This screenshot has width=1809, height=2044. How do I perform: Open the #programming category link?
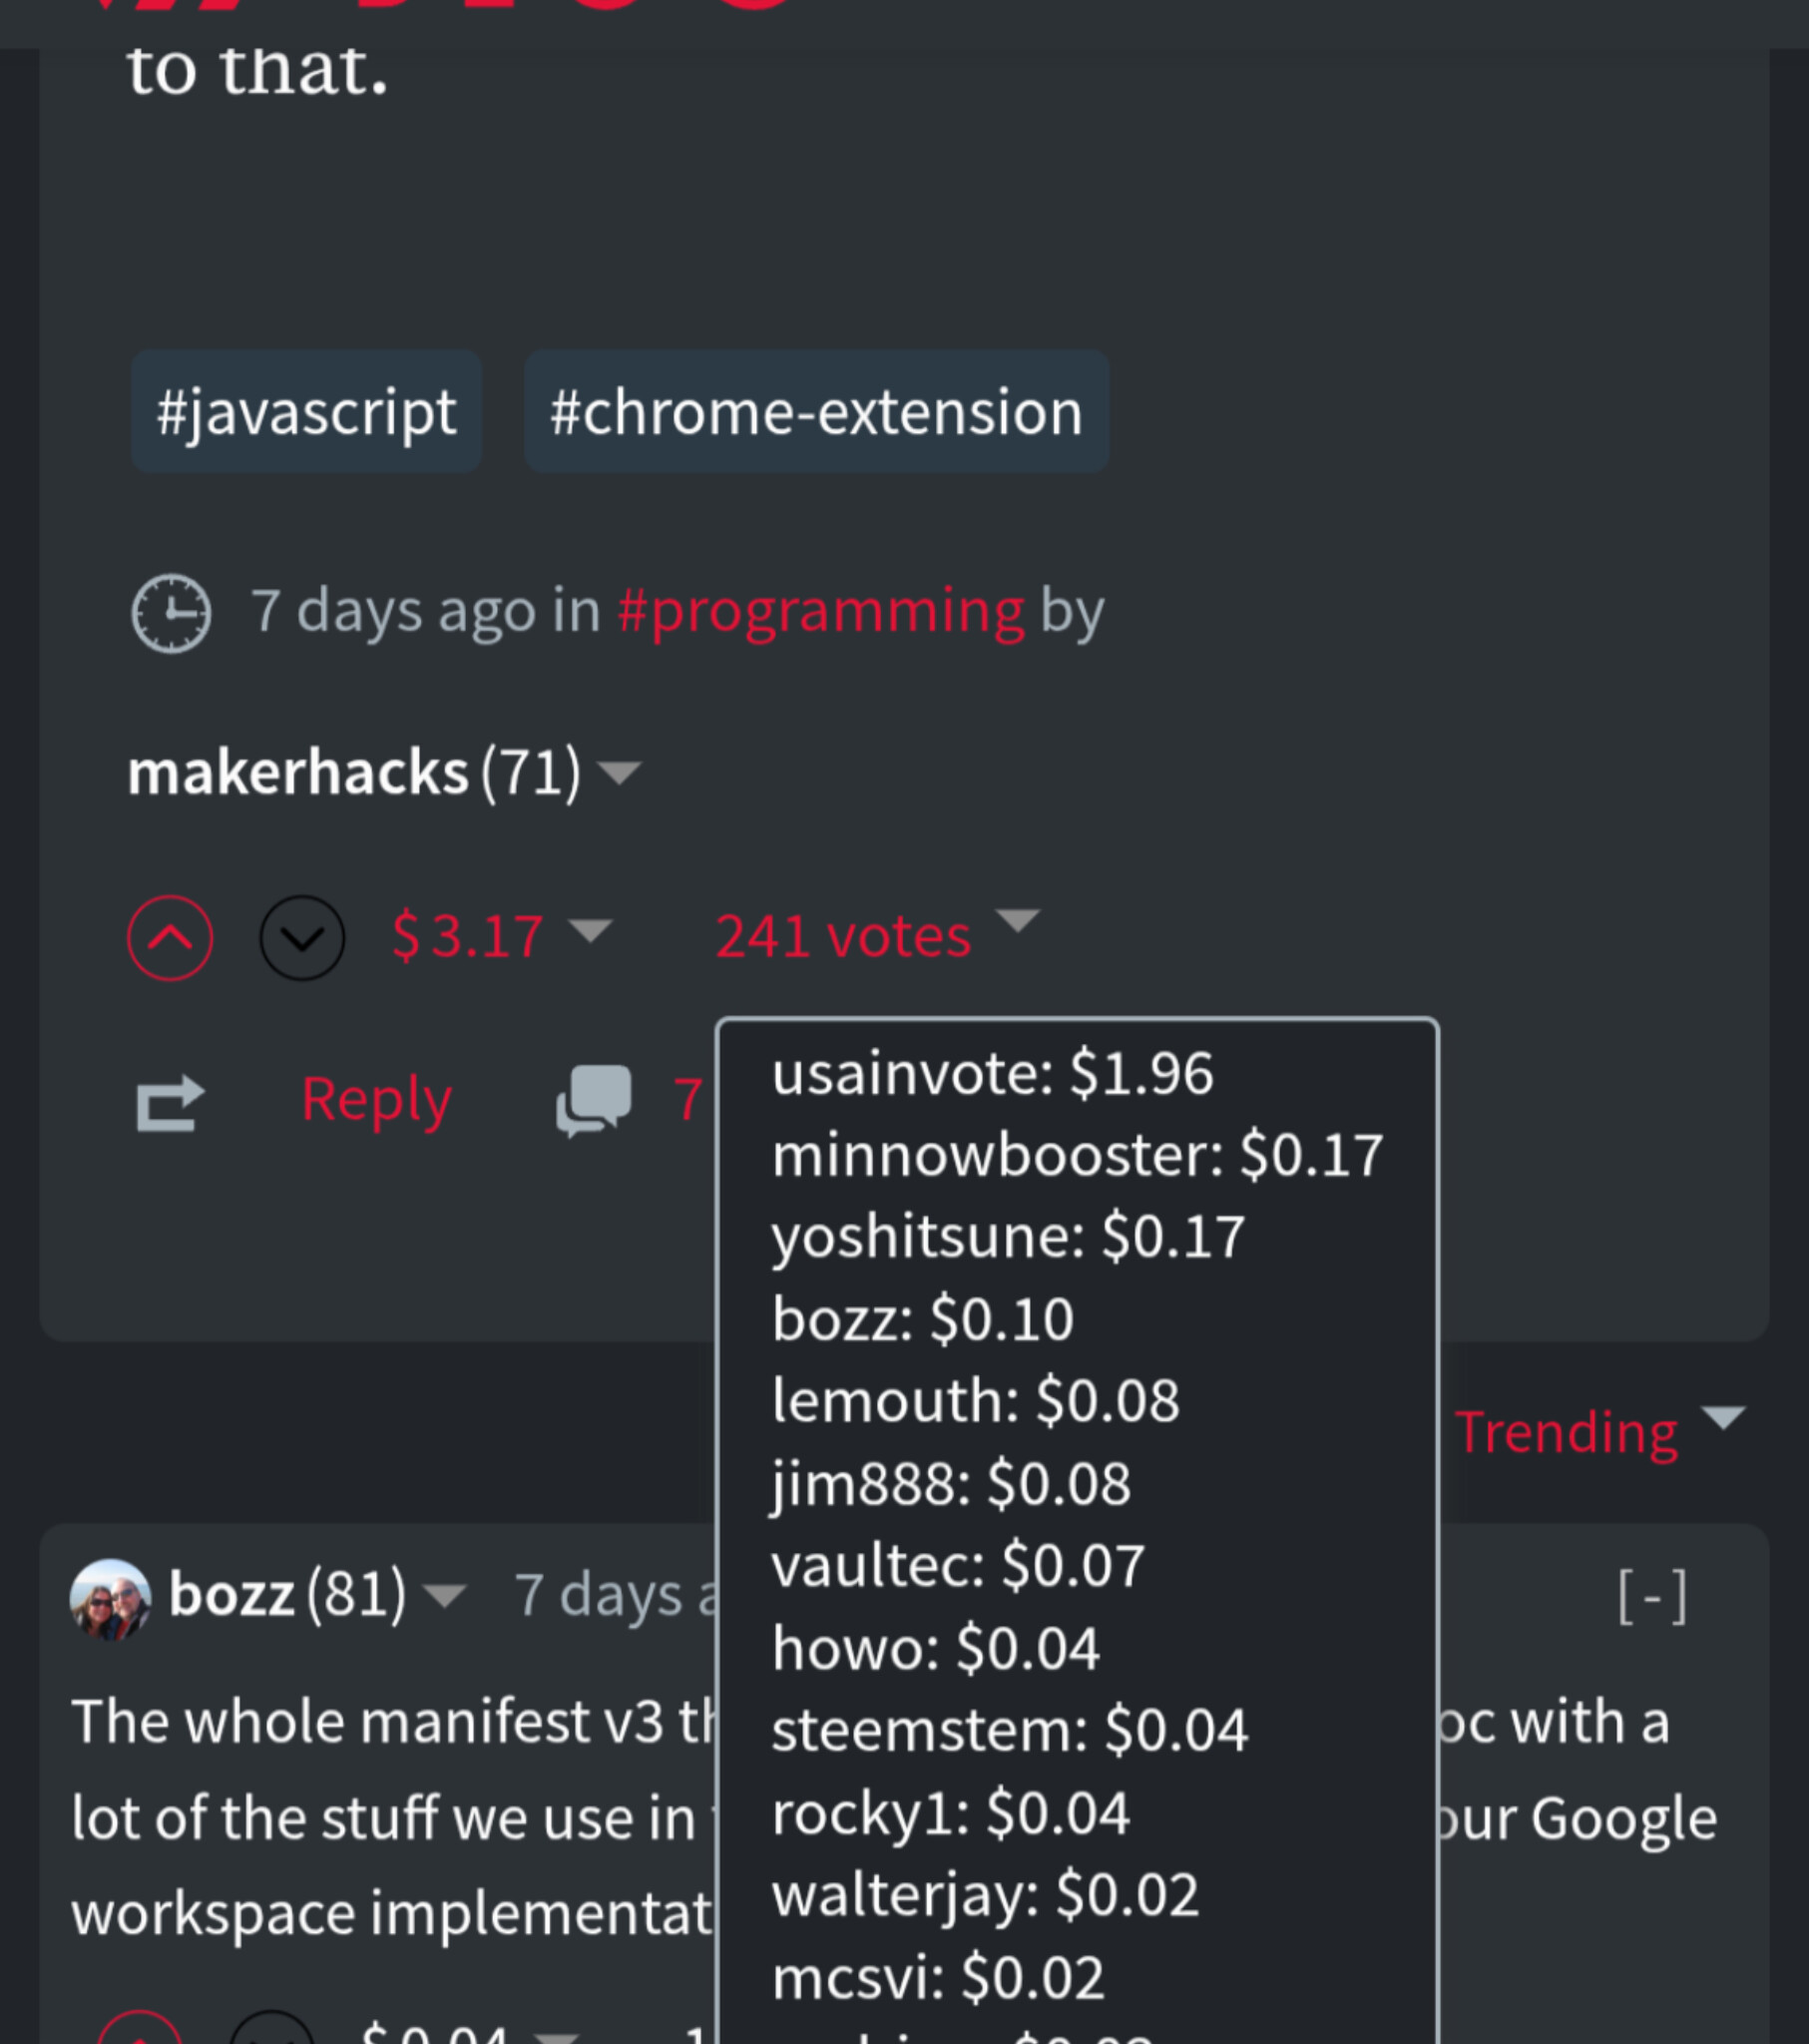[x=820, y=610]
